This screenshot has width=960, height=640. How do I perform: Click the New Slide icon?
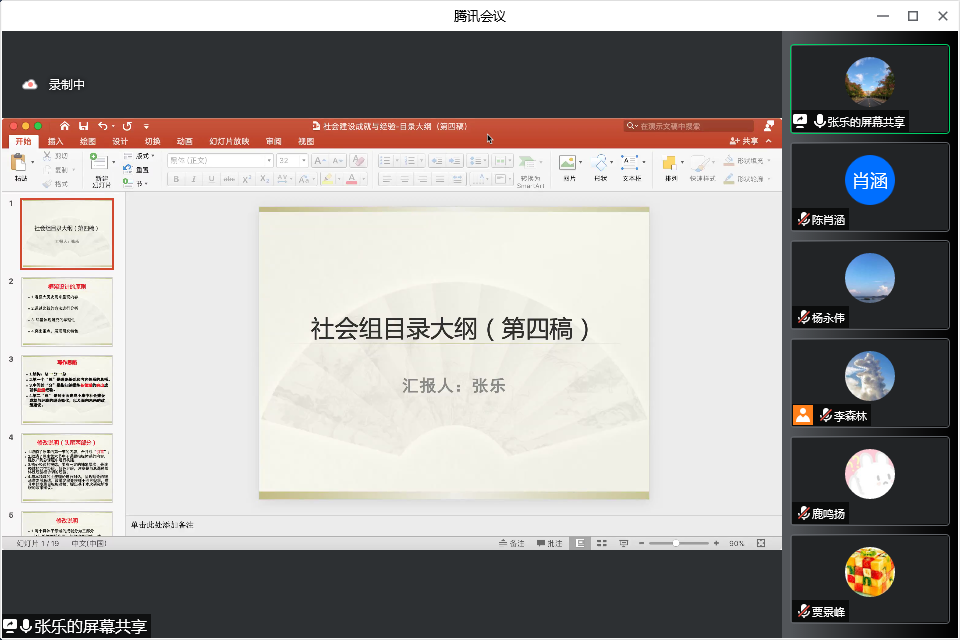[101, 163]
